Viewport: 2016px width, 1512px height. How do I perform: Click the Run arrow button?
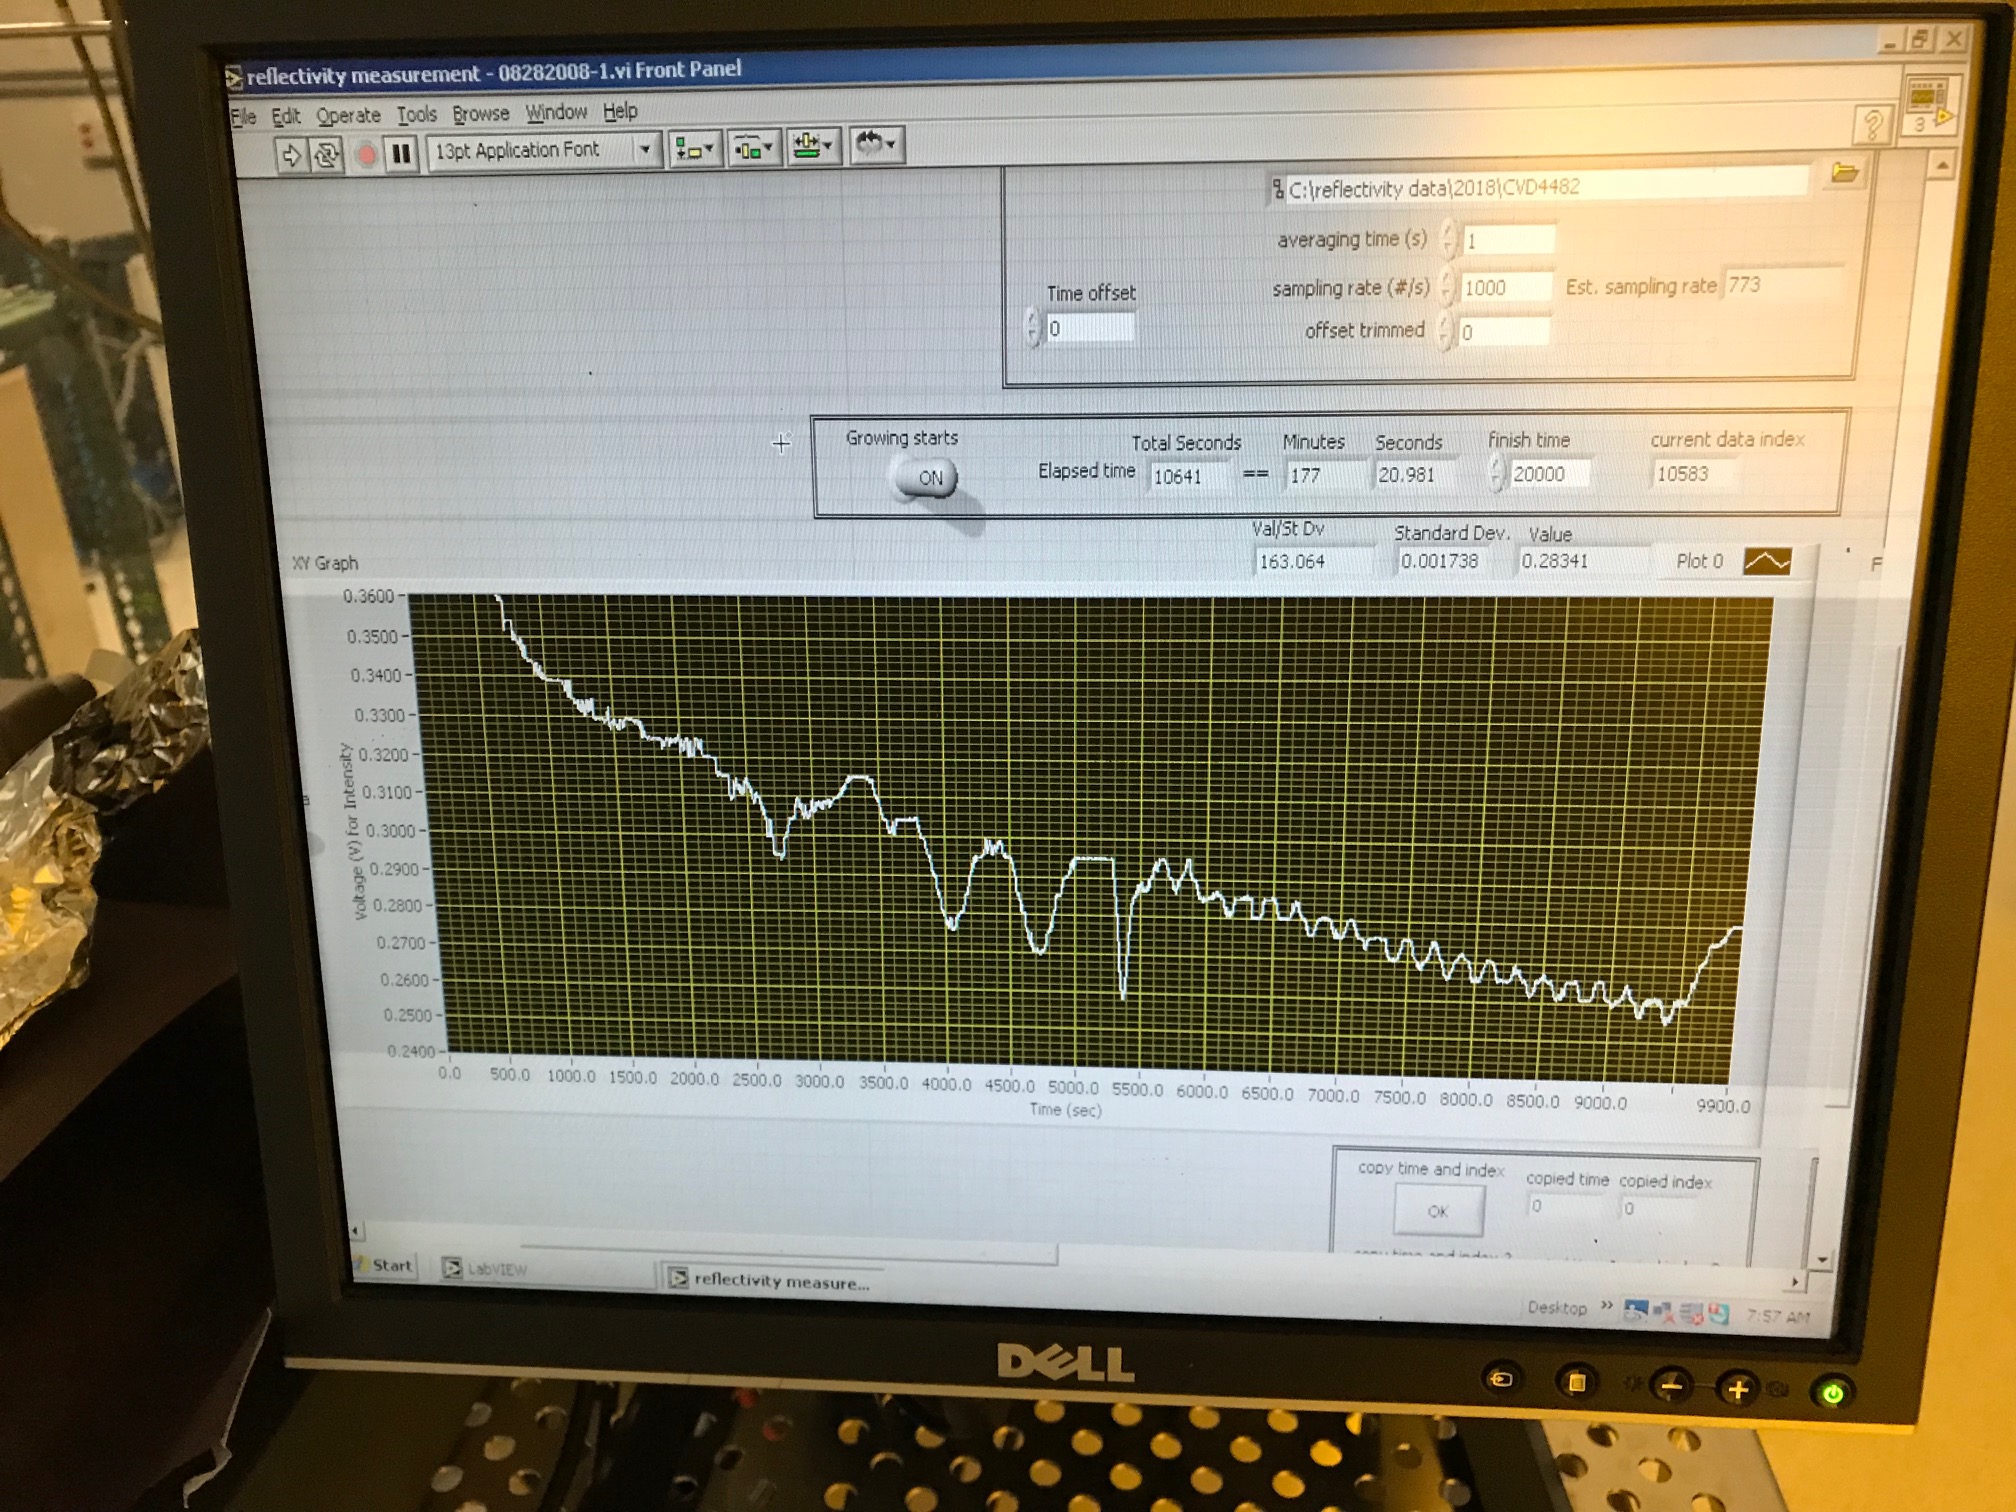290,155
